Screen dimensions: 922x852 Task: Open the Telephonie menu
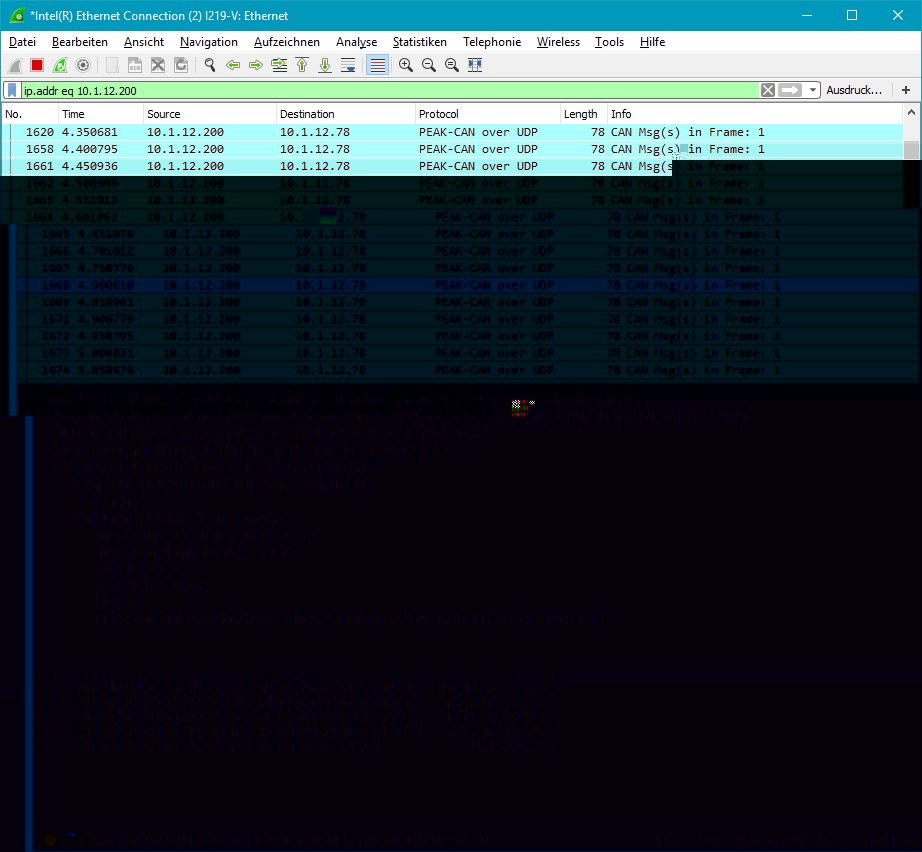pos(492,42)
